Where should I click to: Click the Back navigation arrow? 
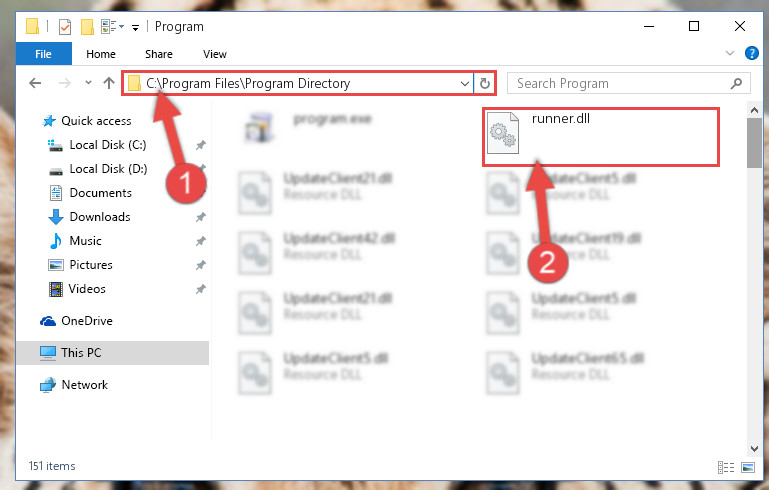[x=35, y=83]
